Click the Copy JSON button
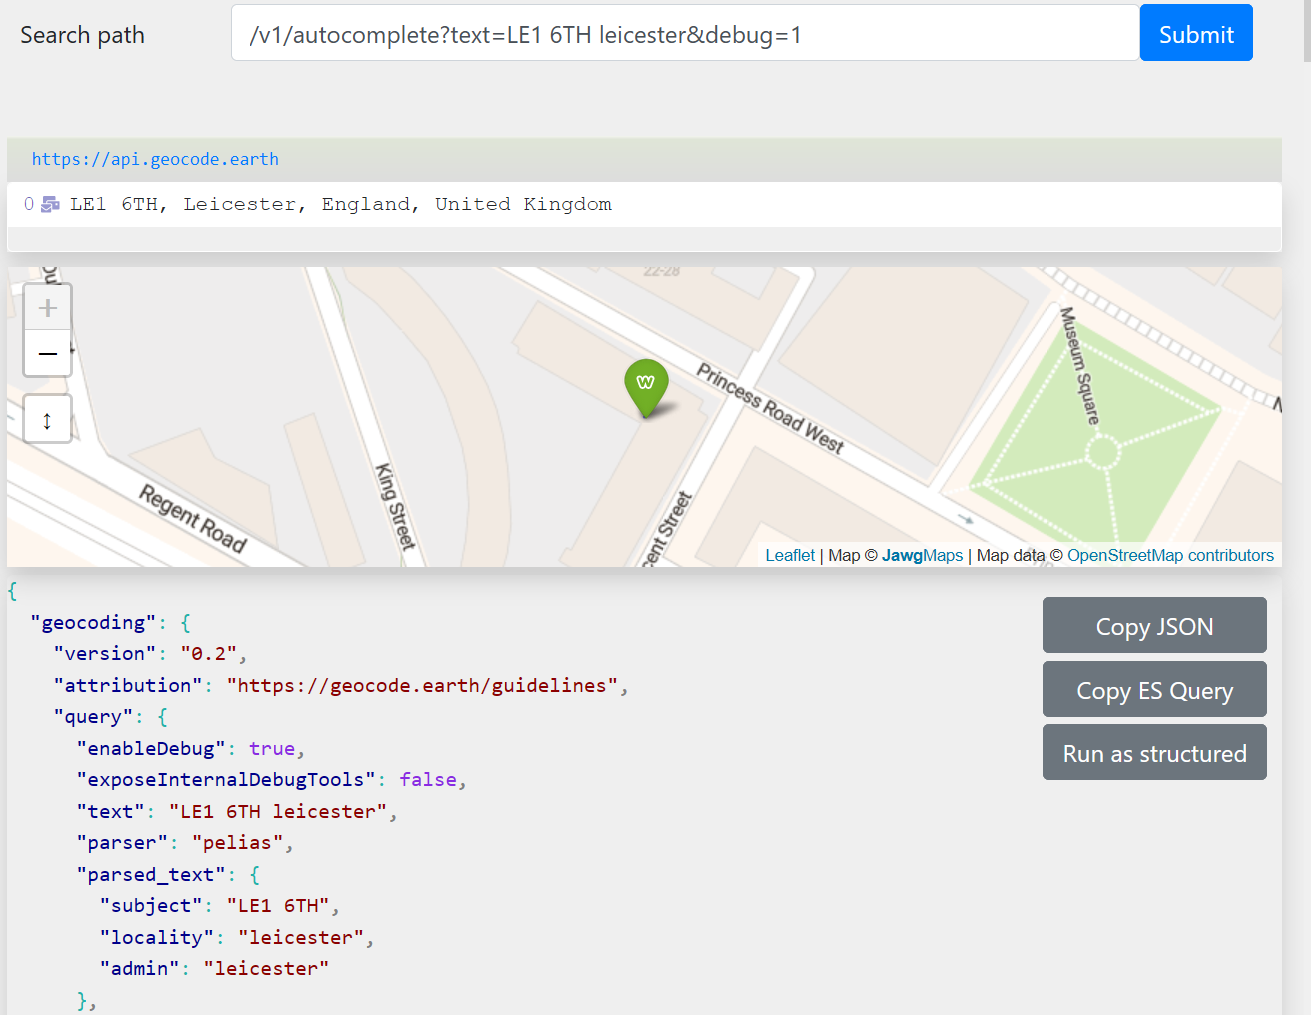Image resolution: width=1311 pixels, height=1015 pixels. pyautogui.click(x=1154, y=625)
